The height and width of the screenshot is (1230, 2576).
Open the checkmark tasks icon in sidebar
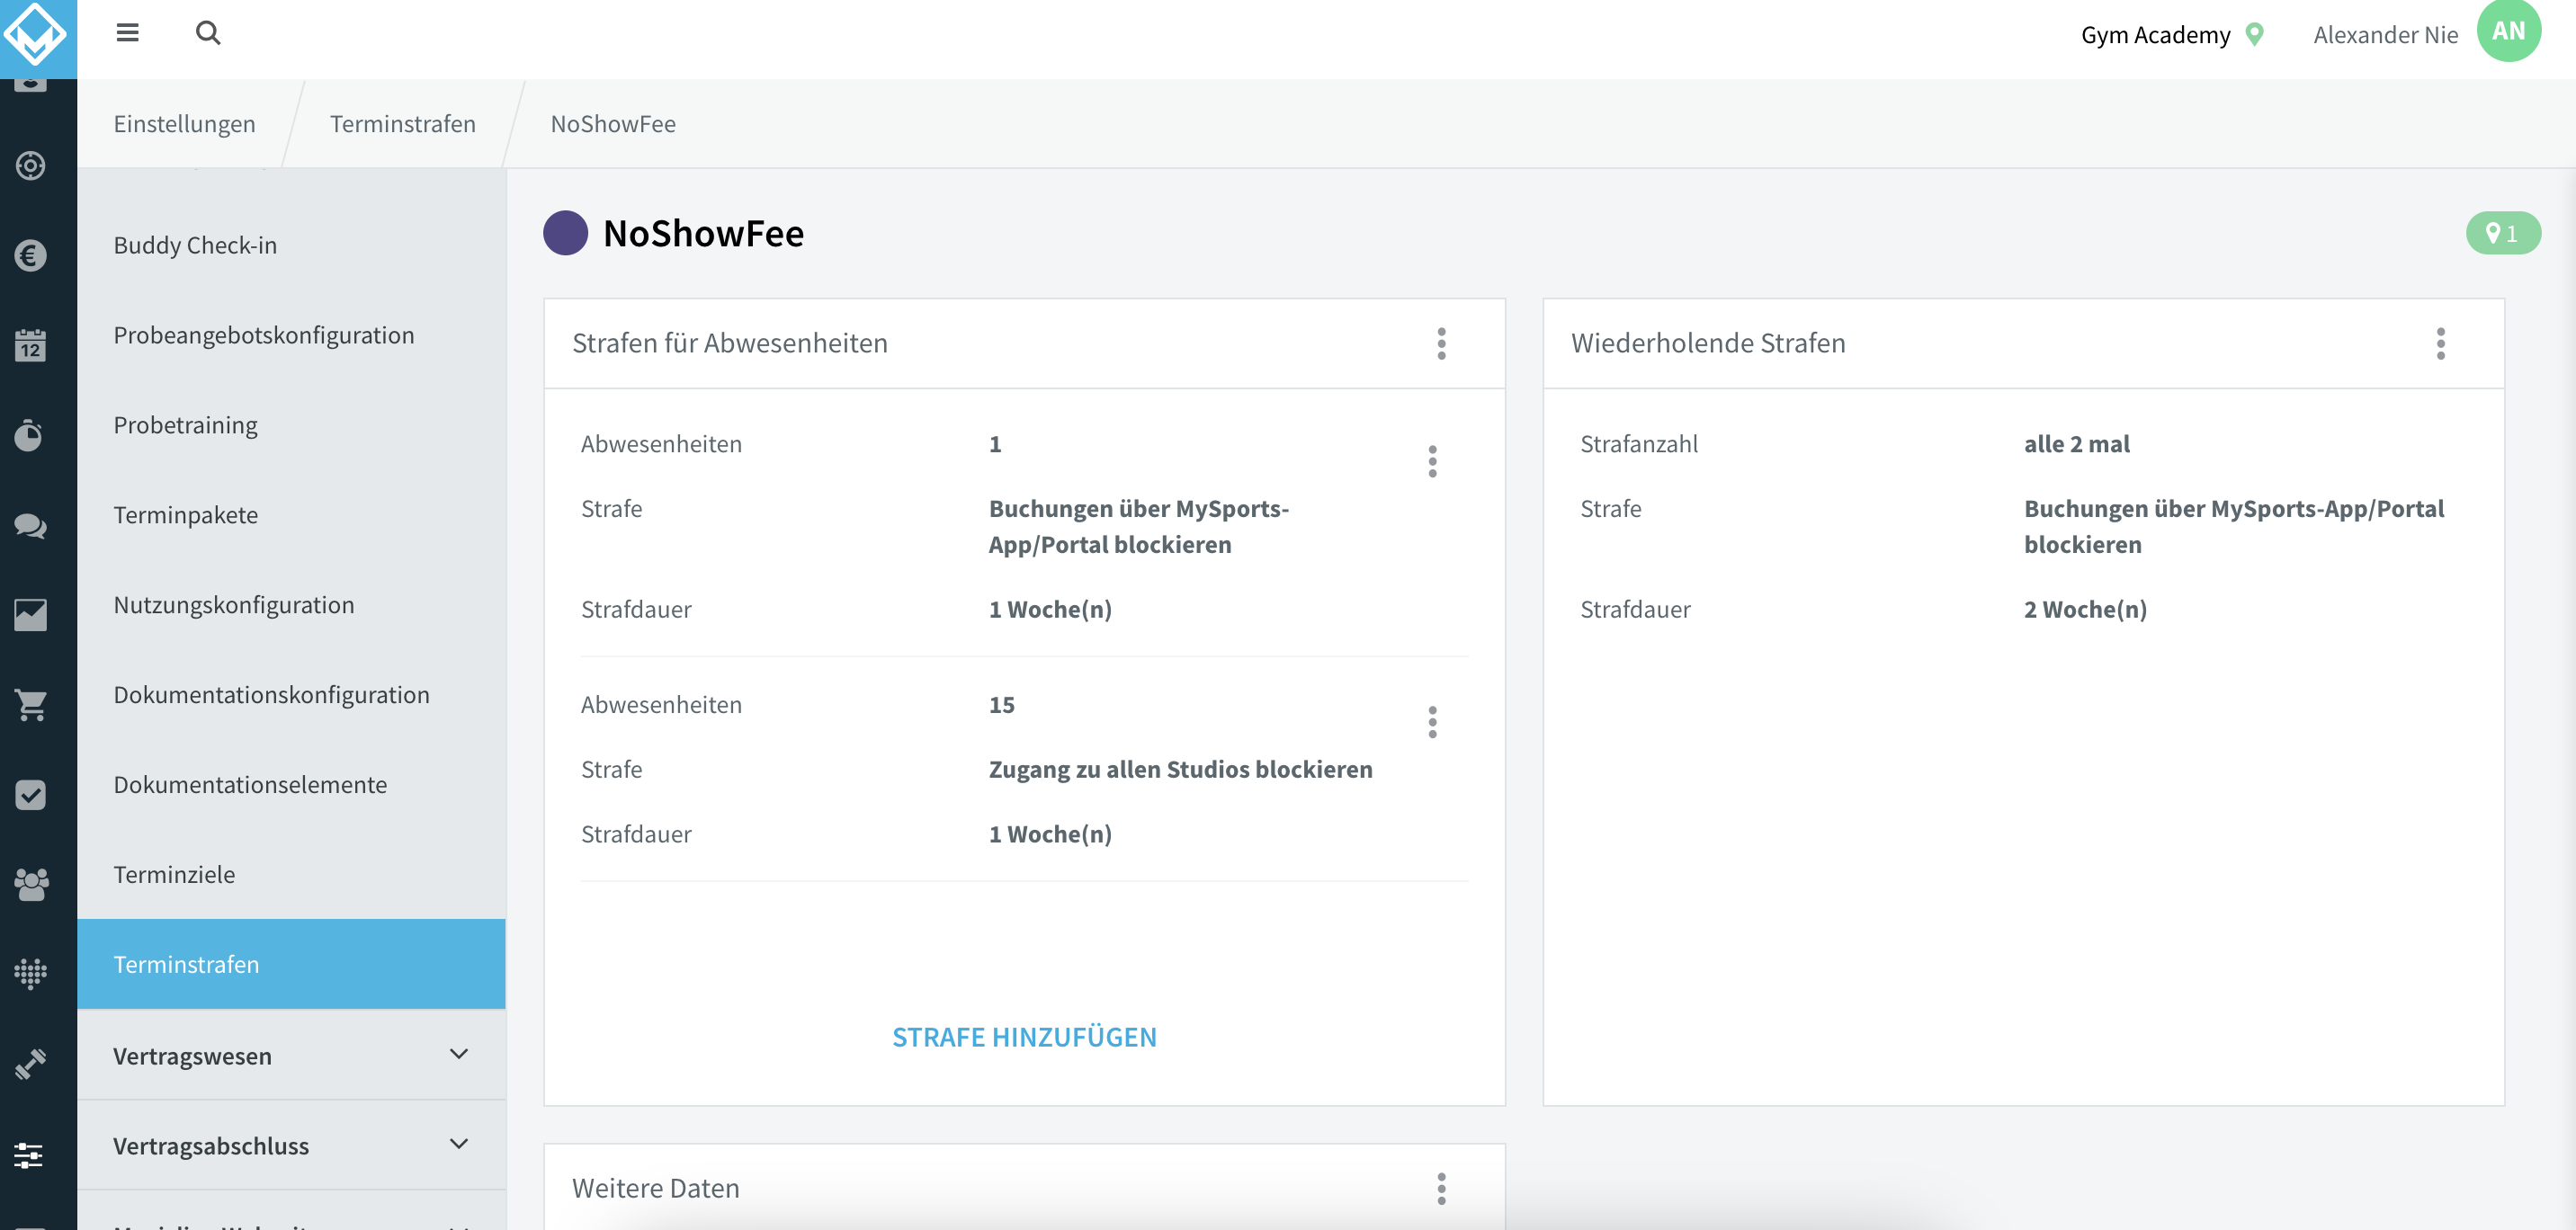pos(31,795)
